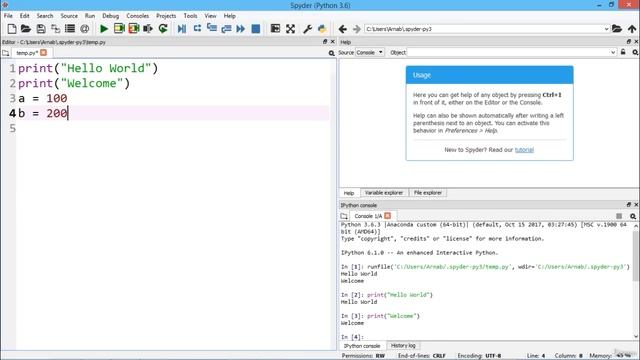Go back with the left arrow

pos(343,29)
